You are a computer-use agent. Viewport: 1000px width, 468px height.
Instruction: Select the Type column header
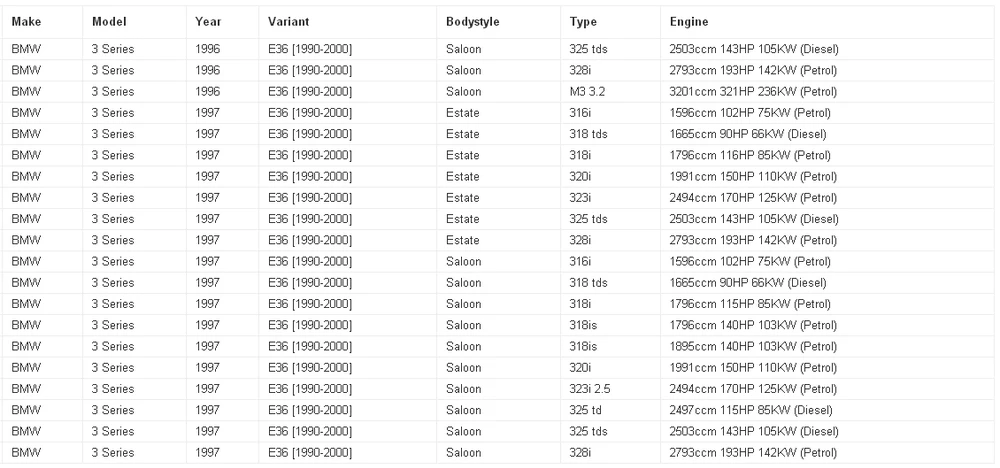click(x=583, y=22)
